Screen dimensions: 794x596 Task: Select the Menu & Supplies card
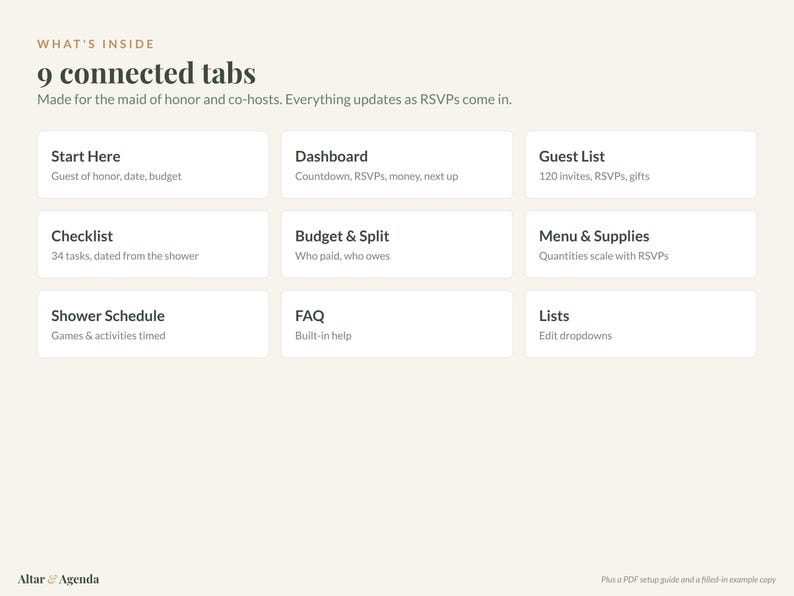point(641,244)
